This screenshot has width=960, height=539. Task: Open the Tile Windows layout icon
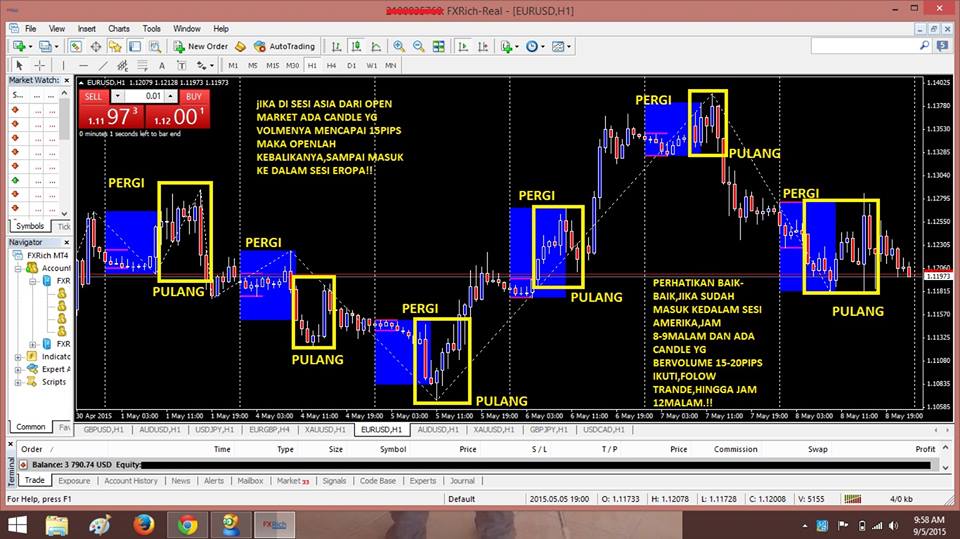pos(438,46)
